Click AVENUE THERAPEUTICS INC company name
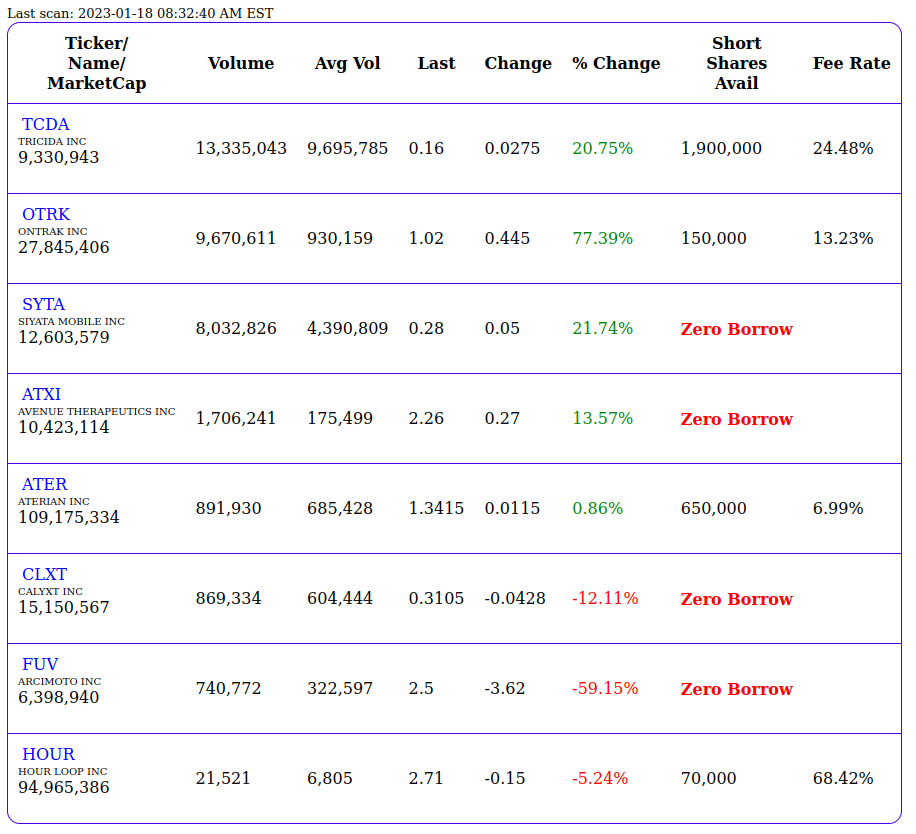This screenshot has width=916, height=834. pyautogui.click(x=96, y=411)
